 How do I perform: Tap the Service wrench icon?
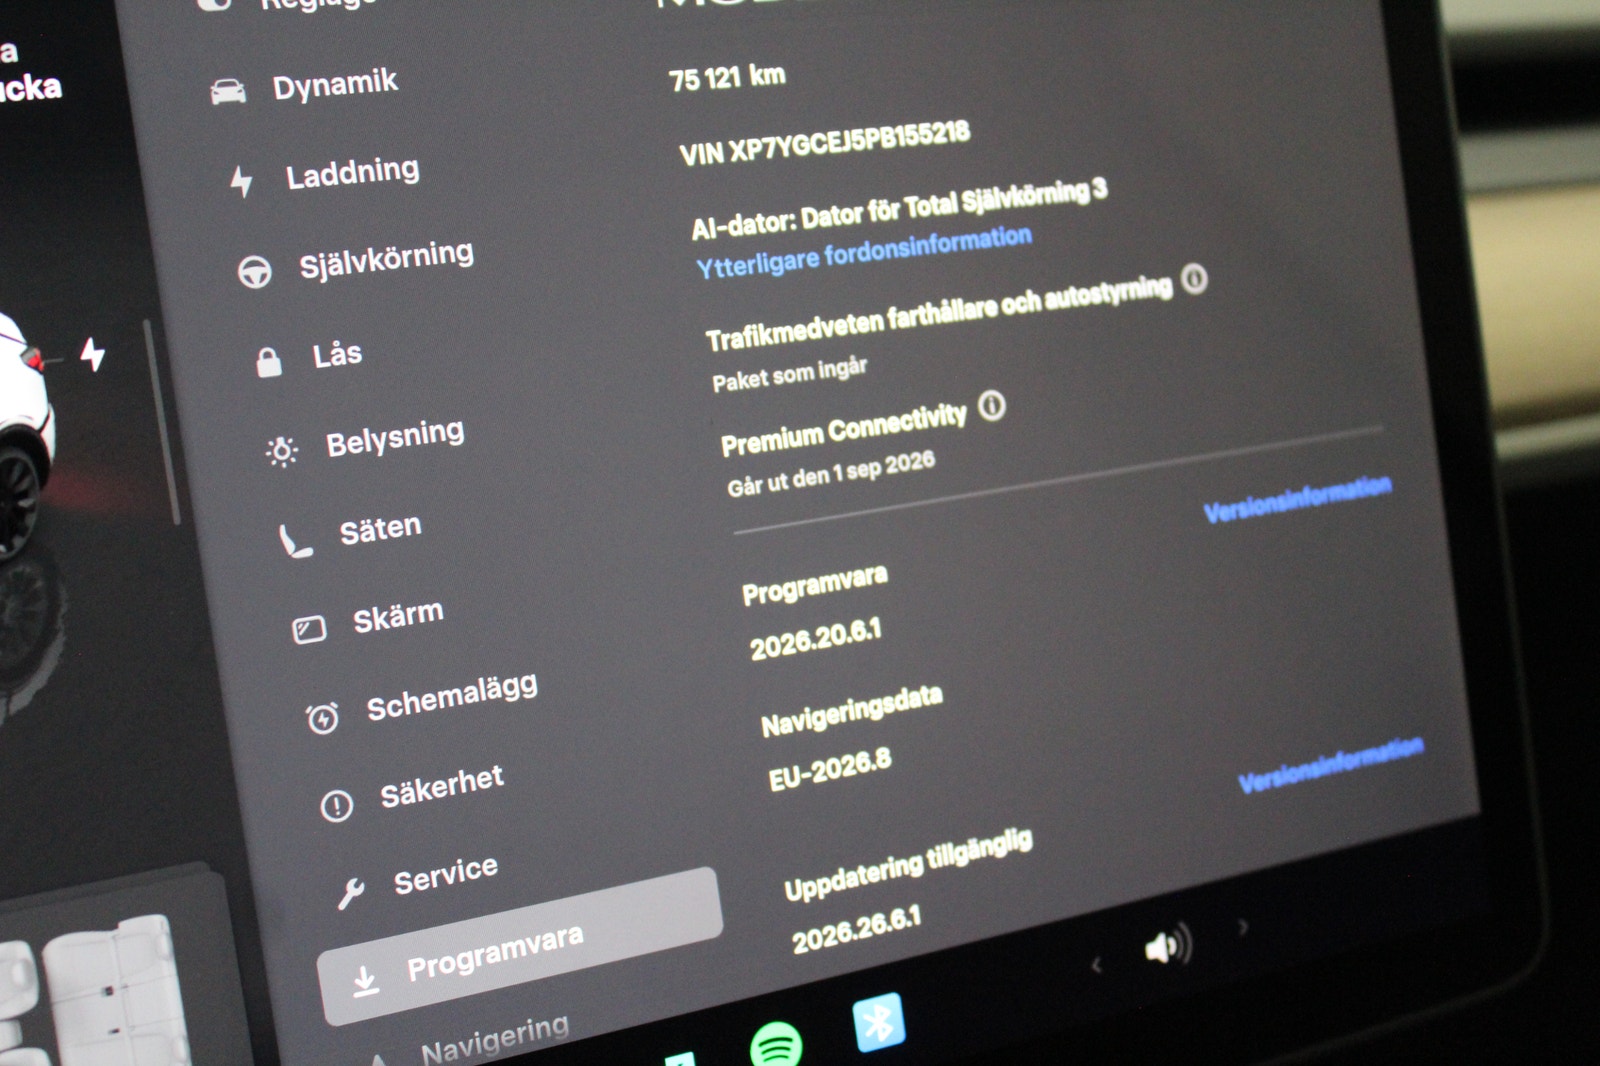click(x=351, y=892)
